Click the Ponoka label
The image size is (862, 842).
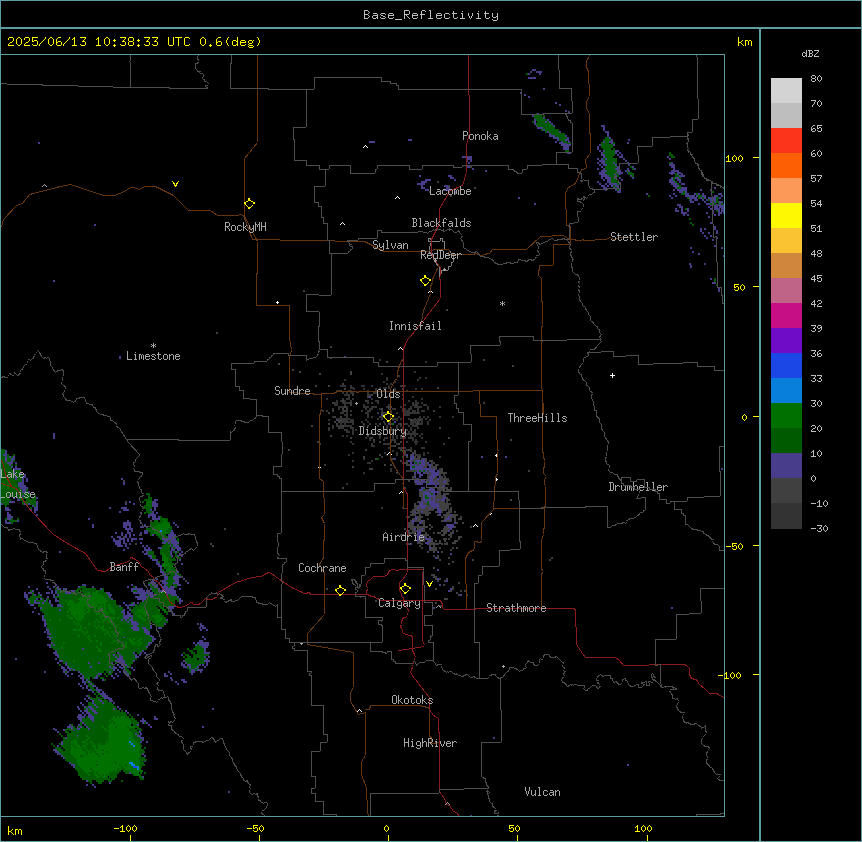pos(480,136)
